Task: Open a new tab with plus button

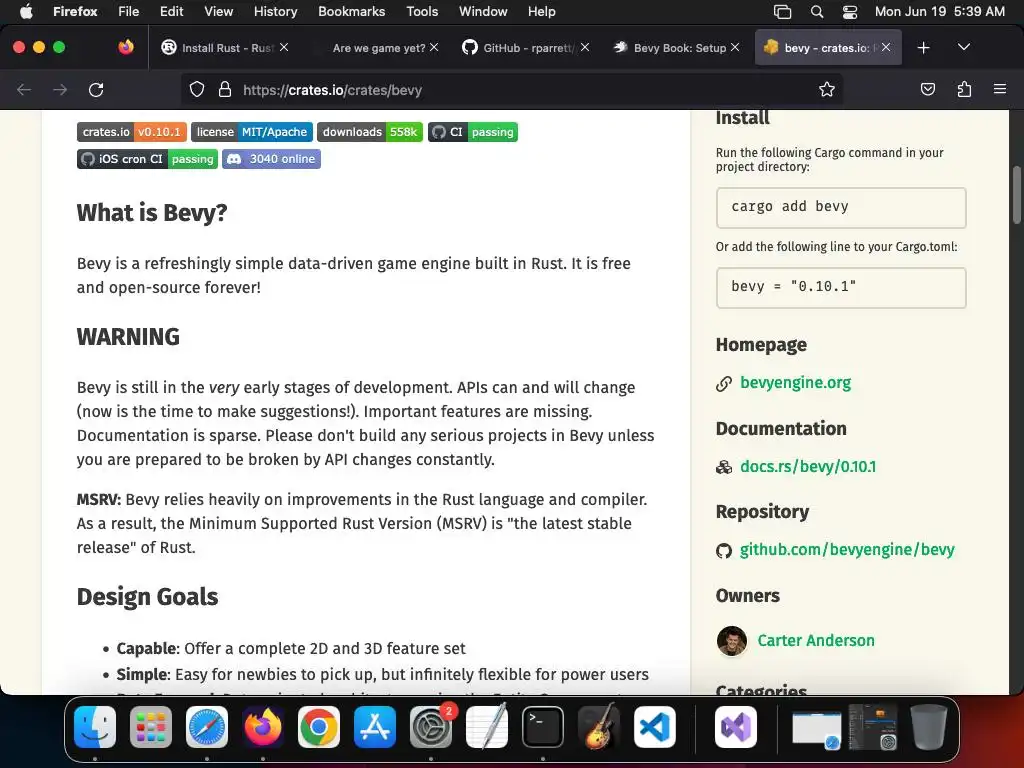Action: point(923,48)
